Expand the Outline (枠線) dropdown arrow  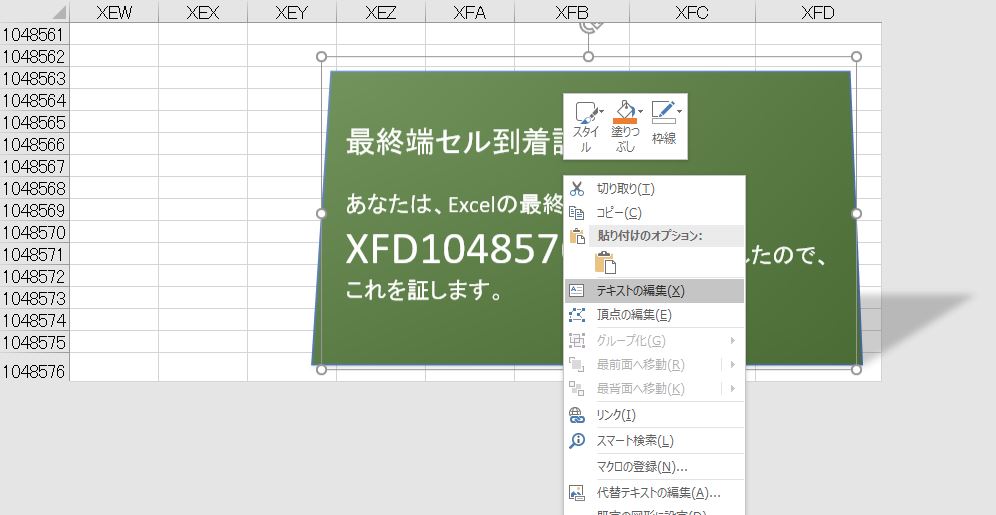click(x=679, y=112)
